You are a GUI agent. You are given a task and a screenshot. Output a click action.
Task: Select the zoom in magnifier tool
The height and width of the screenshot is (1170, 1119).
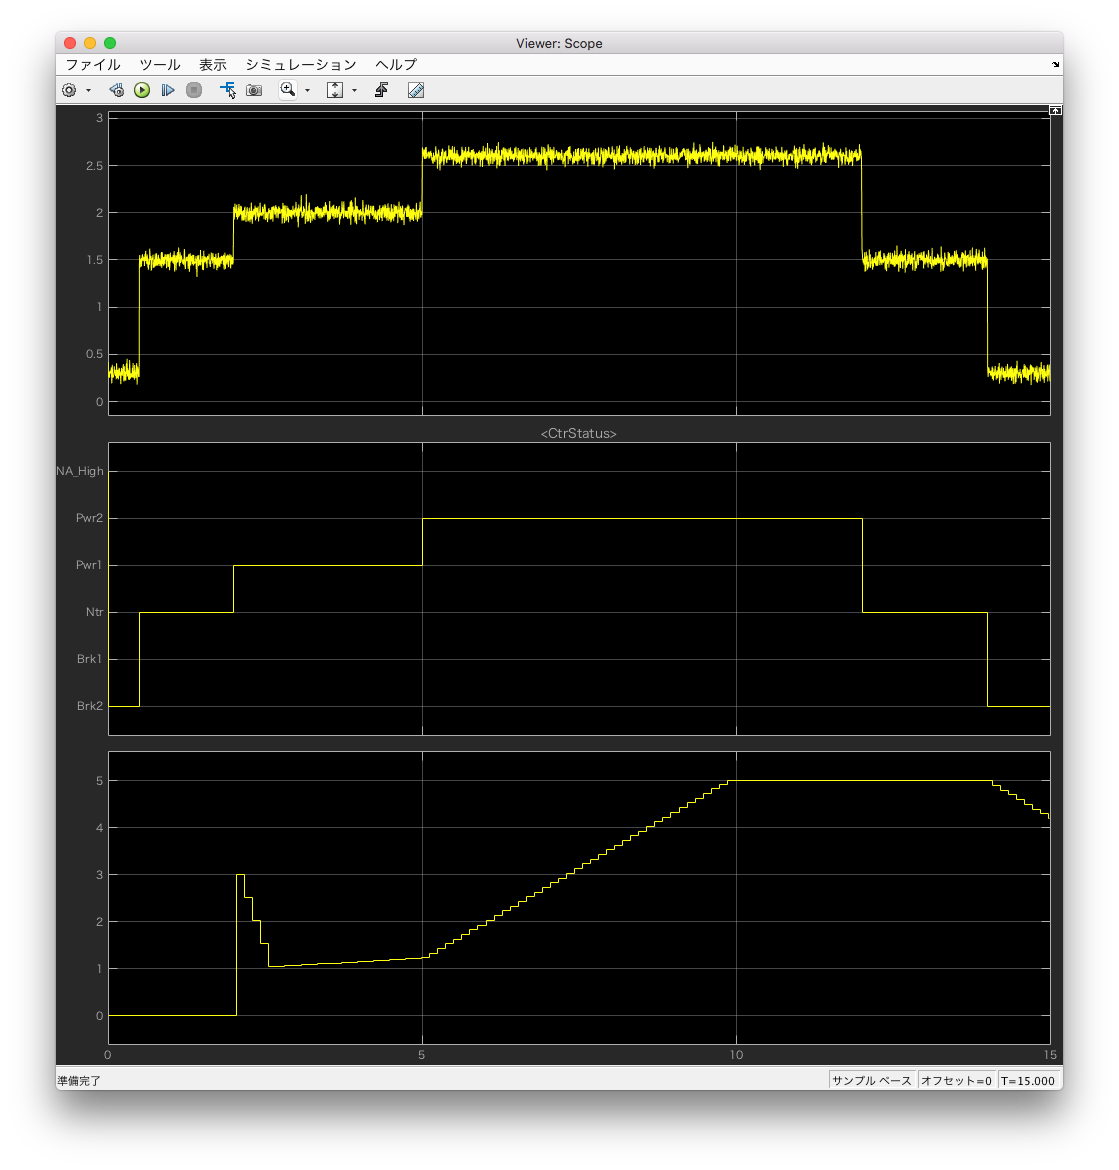click(x=287, y=90)
